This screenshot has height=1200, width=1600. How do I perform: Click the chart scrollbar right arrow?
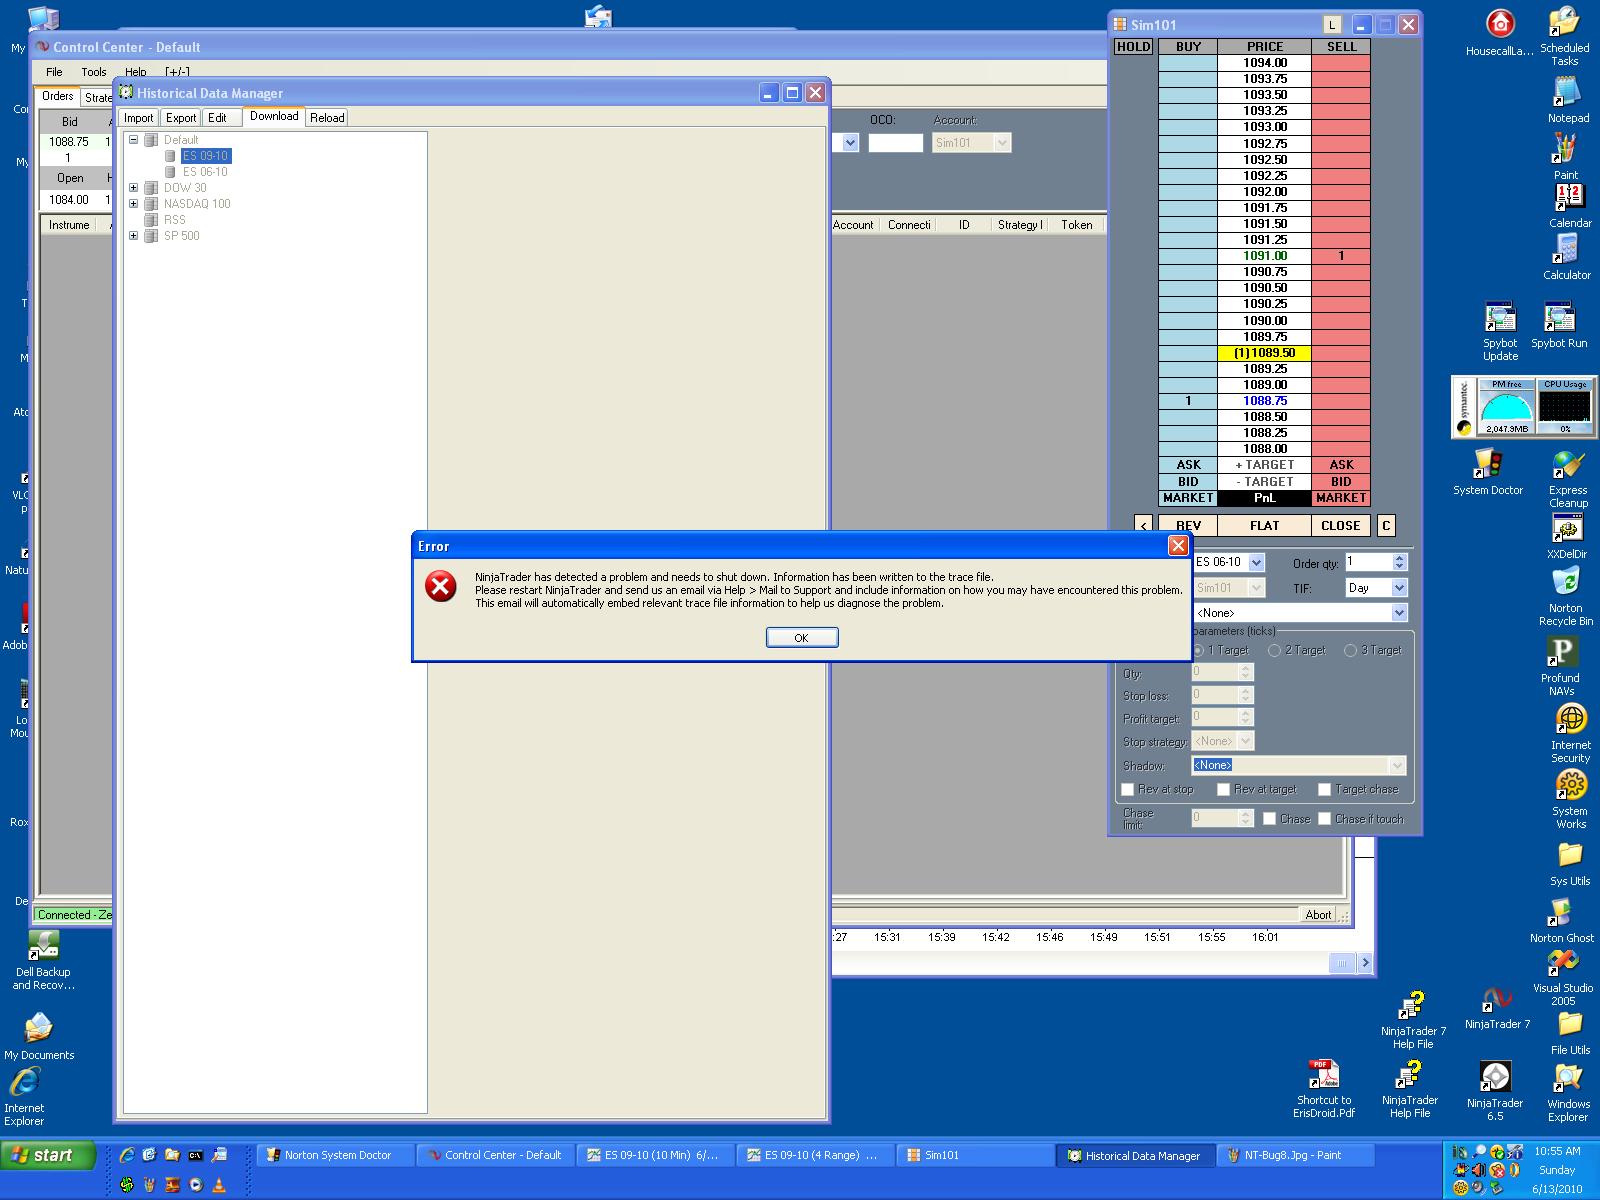point(1365,963)
